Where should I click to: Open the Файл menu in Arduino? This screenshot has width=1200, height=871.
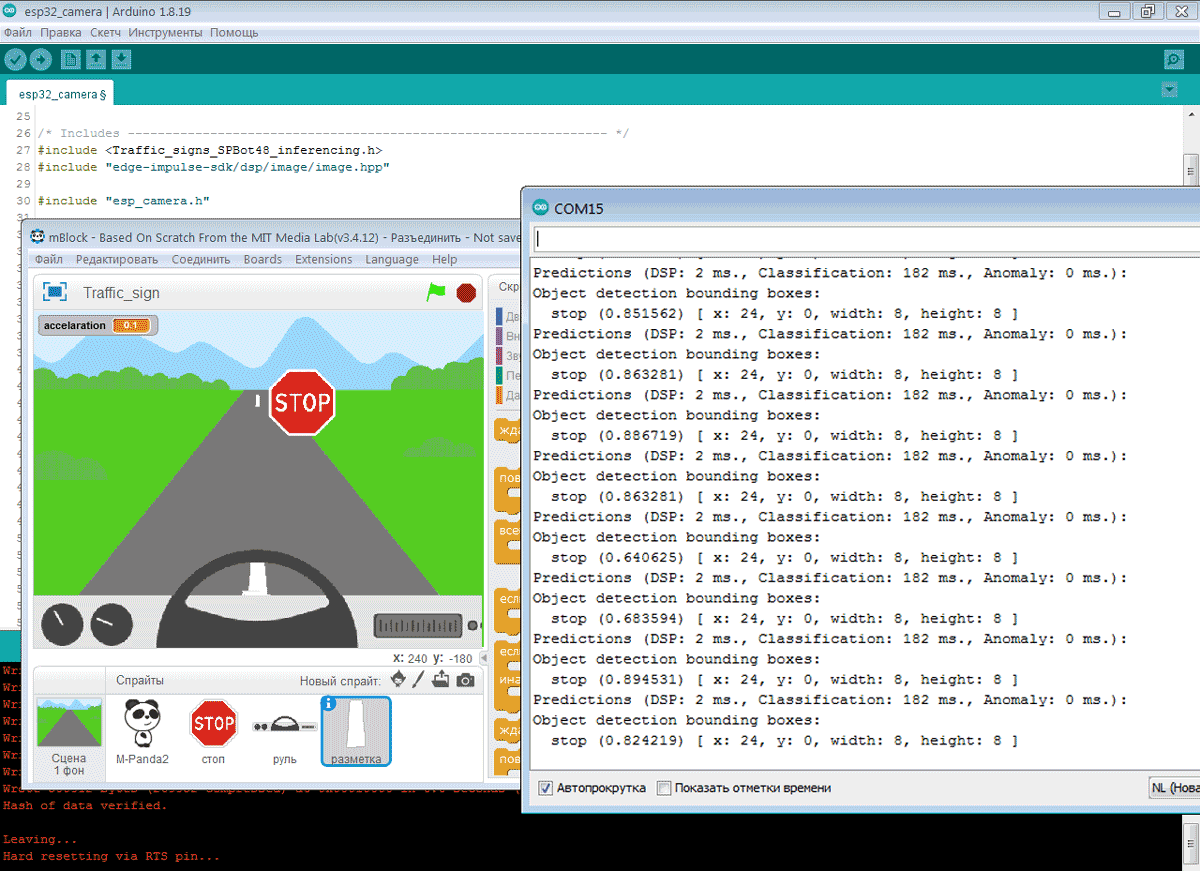coord(18,33)
